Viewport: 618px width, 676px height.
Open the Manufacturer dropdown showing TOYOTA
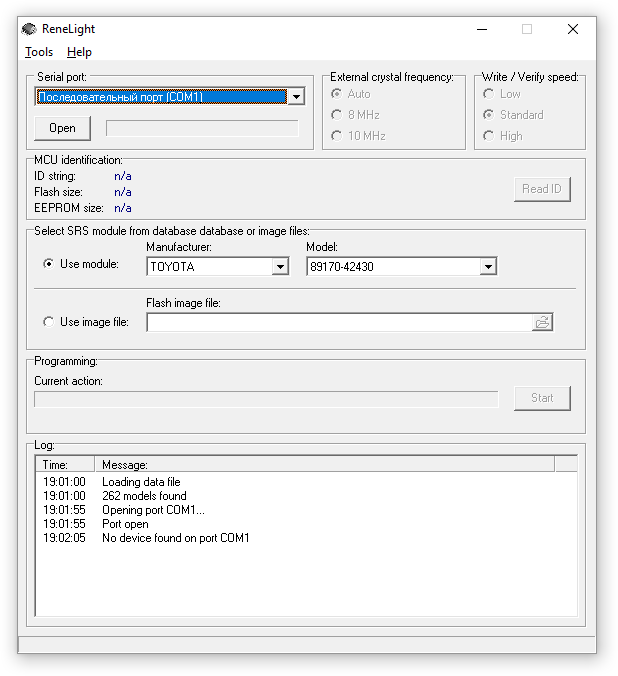280,267
